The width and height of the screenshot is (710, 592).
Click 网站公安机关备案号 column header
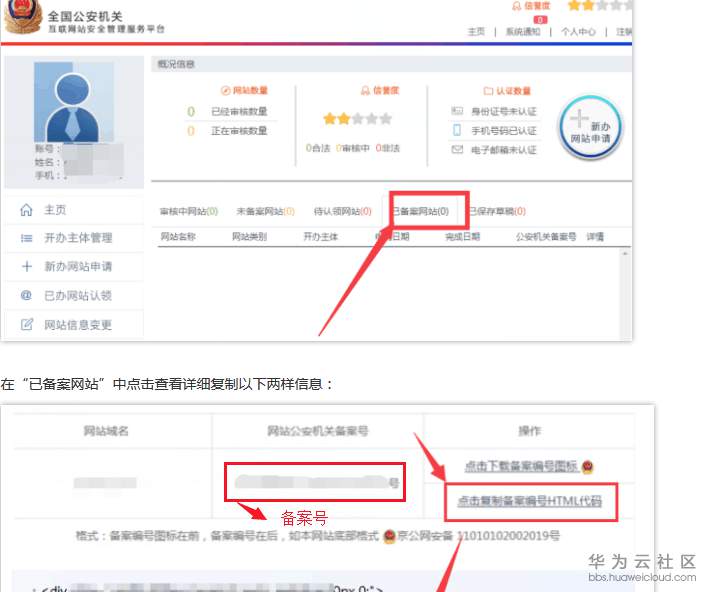coord(317,431)
